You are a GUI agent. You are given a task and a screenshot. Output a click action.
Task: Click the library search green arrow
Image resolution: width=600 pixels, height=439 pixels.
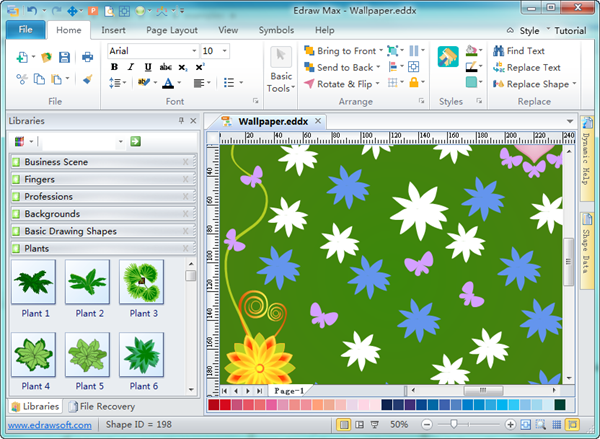(x=135, y=141)
